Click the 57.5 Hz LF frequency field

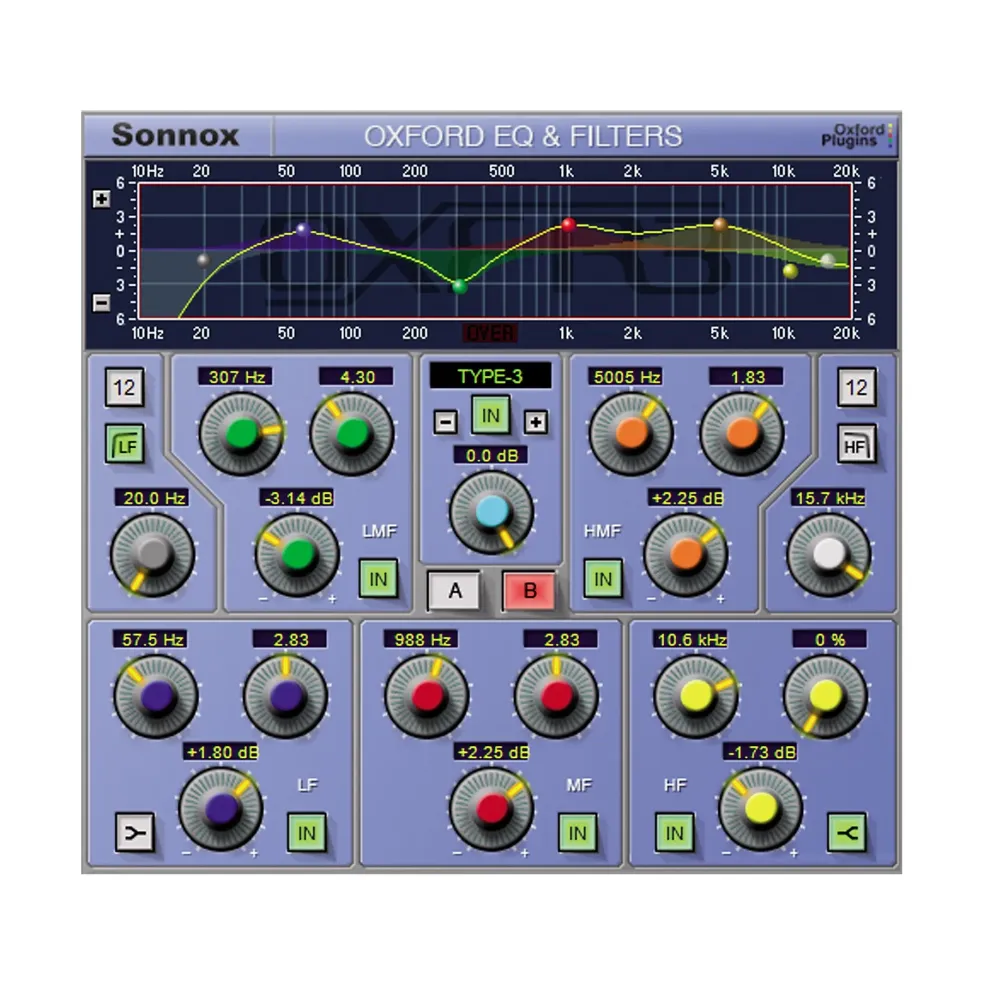pos(151,639)
